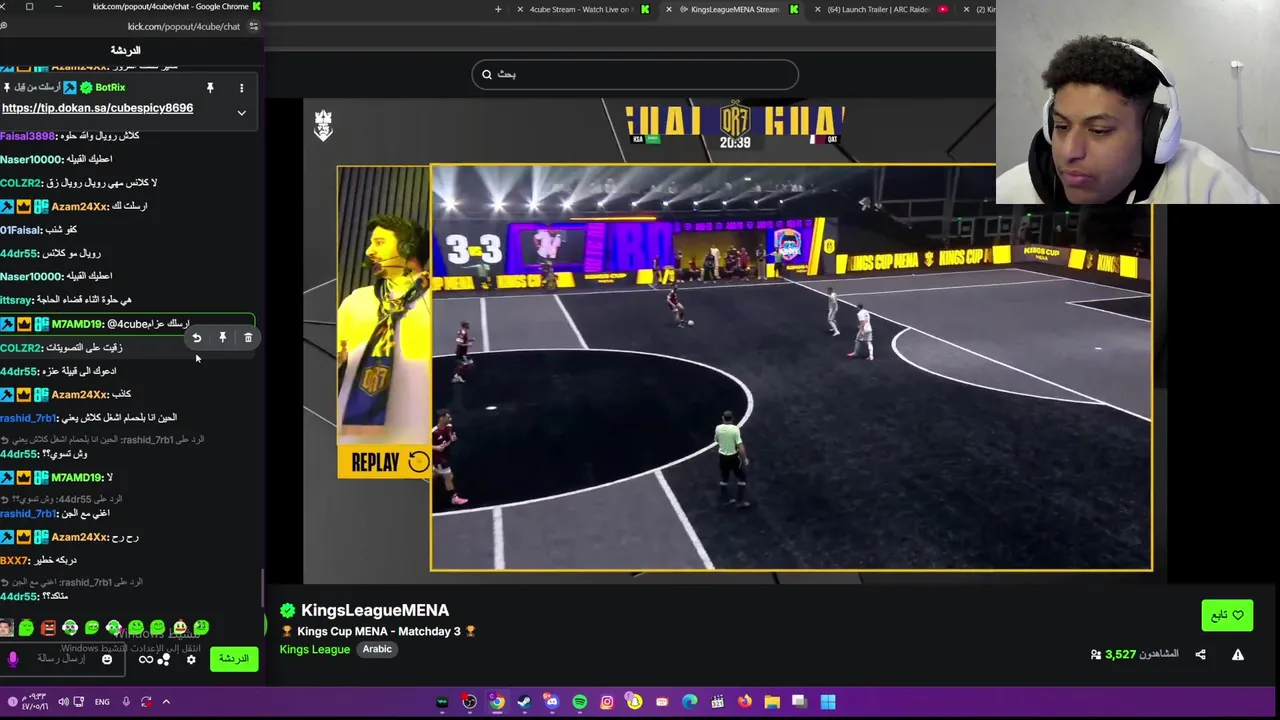Click username Faisal3898 in chat

27,136
